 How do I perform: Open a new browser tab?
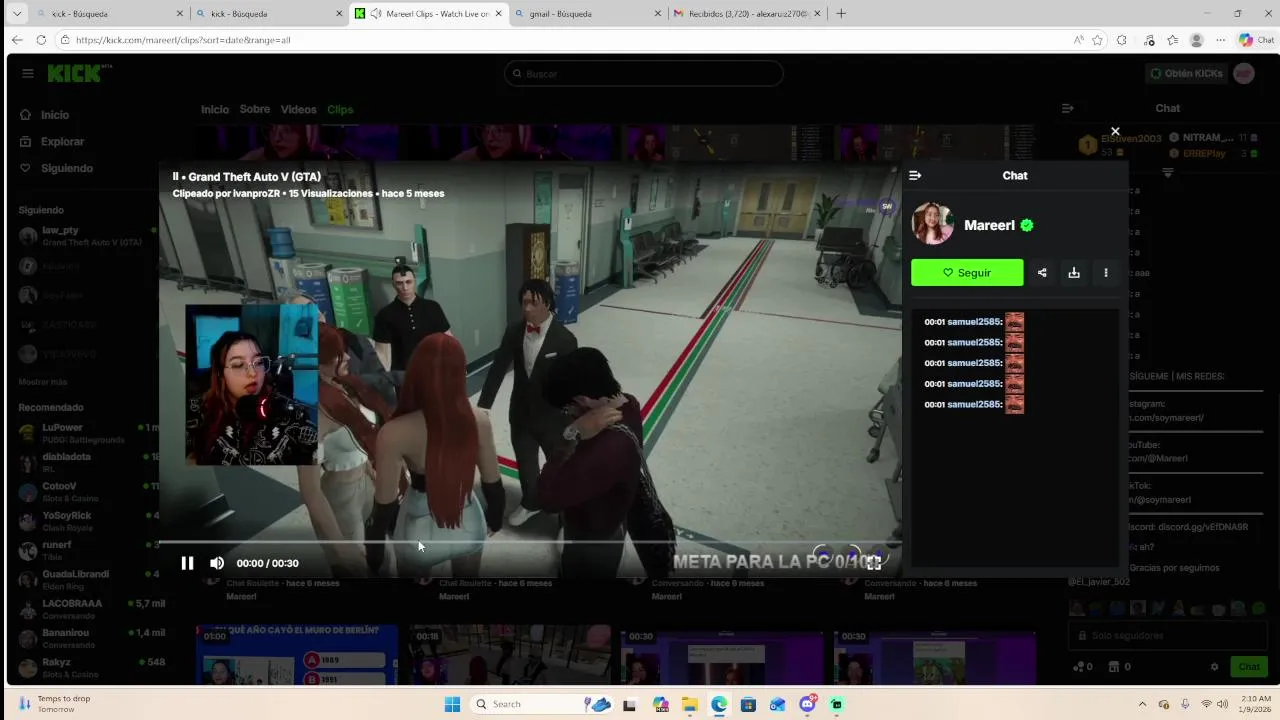841,14
